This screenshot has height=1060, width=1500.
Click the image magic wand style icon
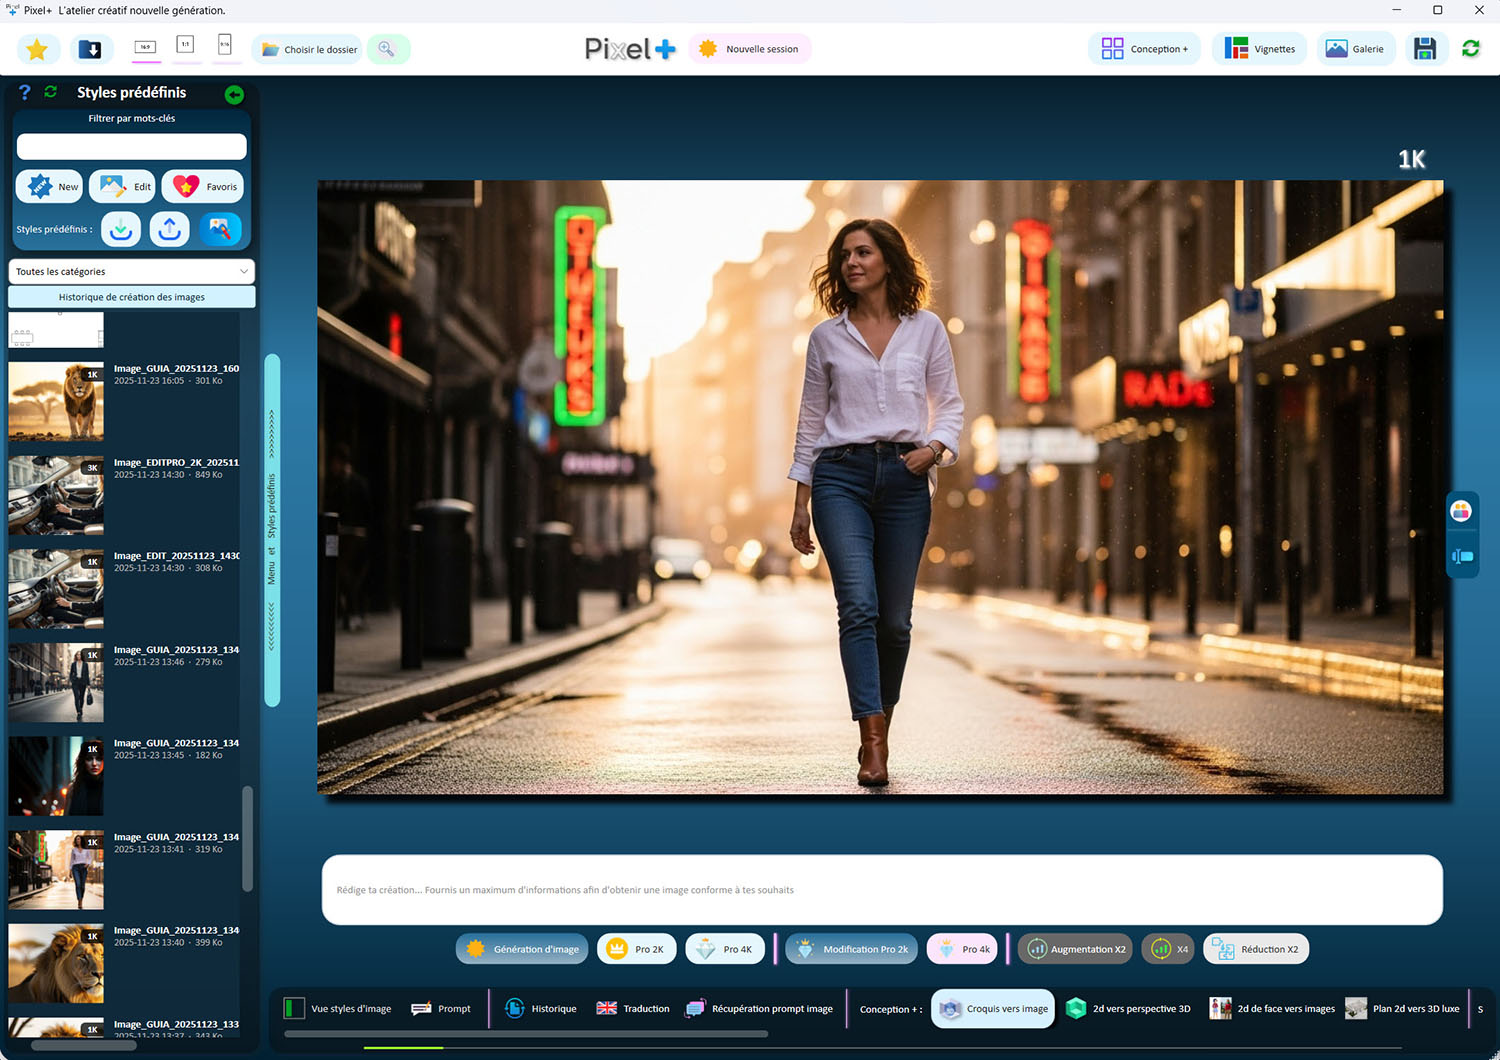tap(220, 229)
